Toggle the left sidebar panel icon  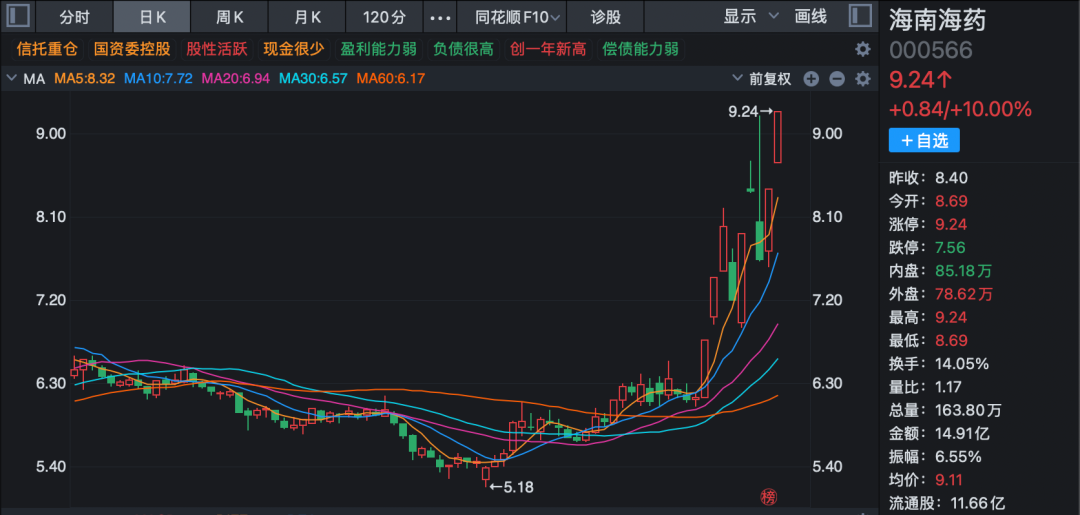pos(20,17)
